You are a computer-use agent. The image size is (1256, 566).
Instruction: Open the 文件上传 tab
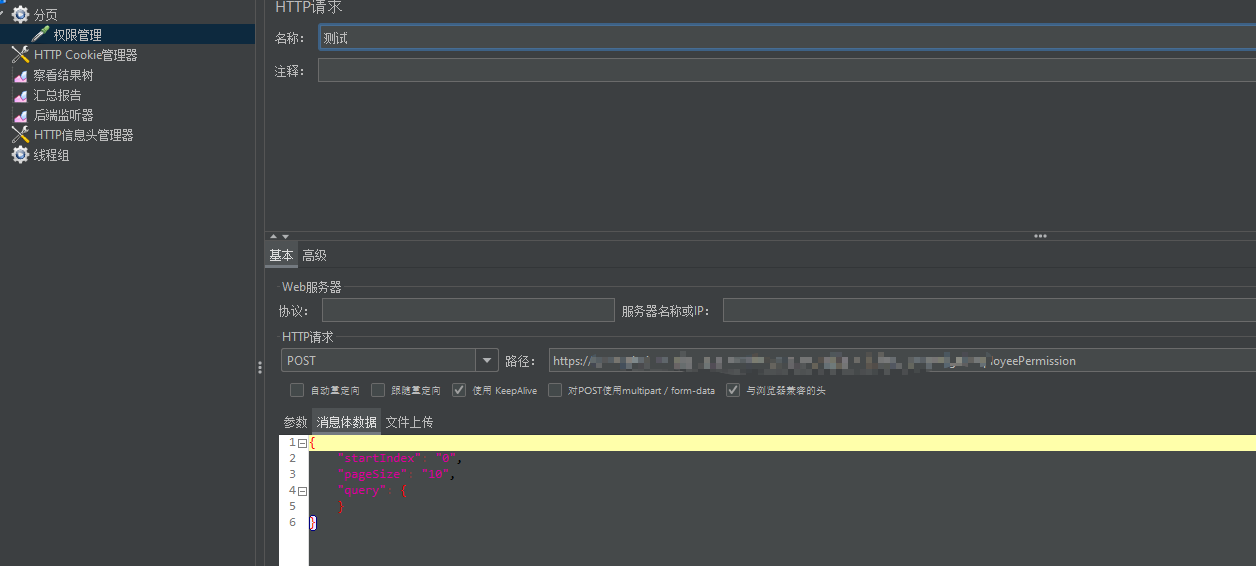[410, 422]
